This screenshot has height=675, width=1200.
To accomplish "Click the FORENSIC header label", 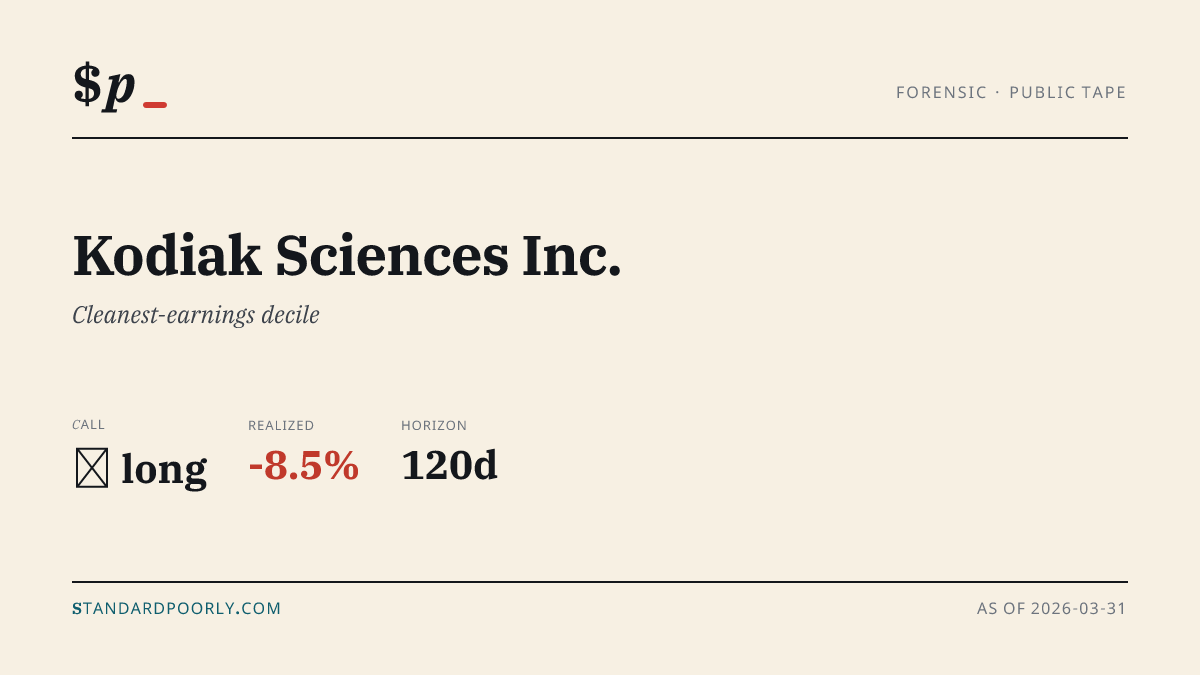I will pos(941,93).
